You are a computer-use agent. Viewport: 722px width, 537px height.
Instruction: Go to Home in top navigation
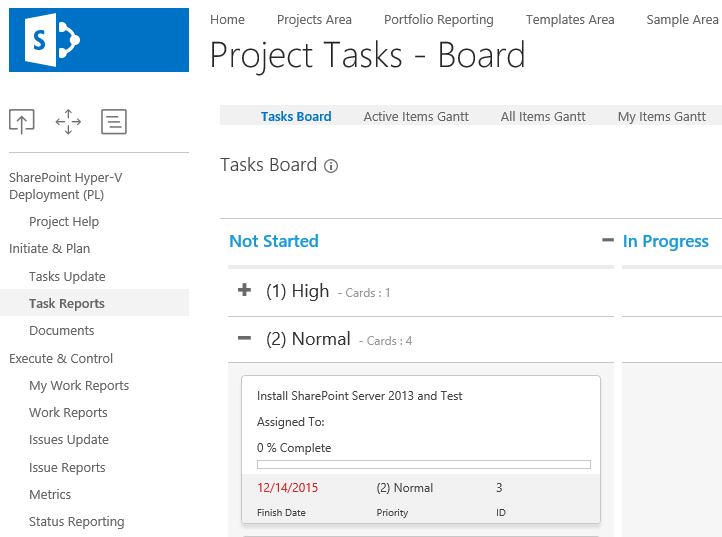coord(227,19)
